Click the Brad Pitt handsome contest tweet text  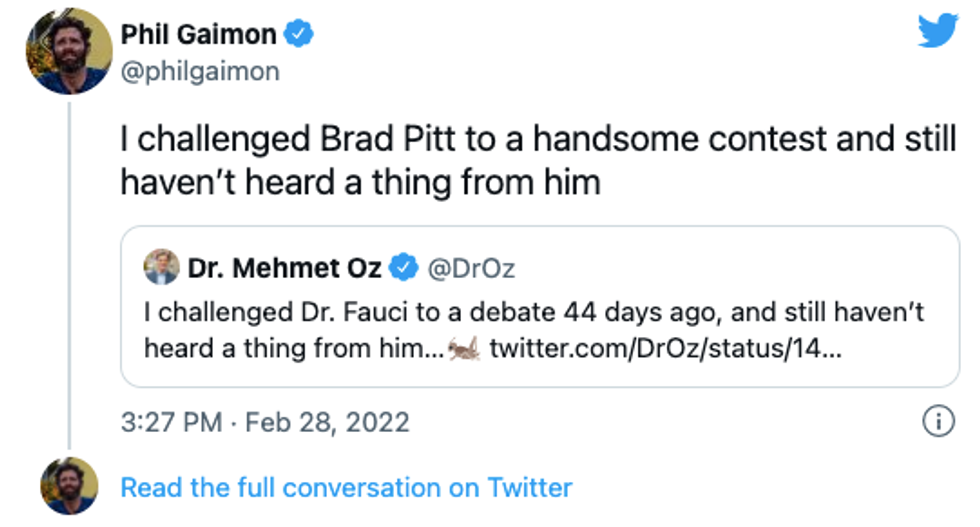point(538,140)
